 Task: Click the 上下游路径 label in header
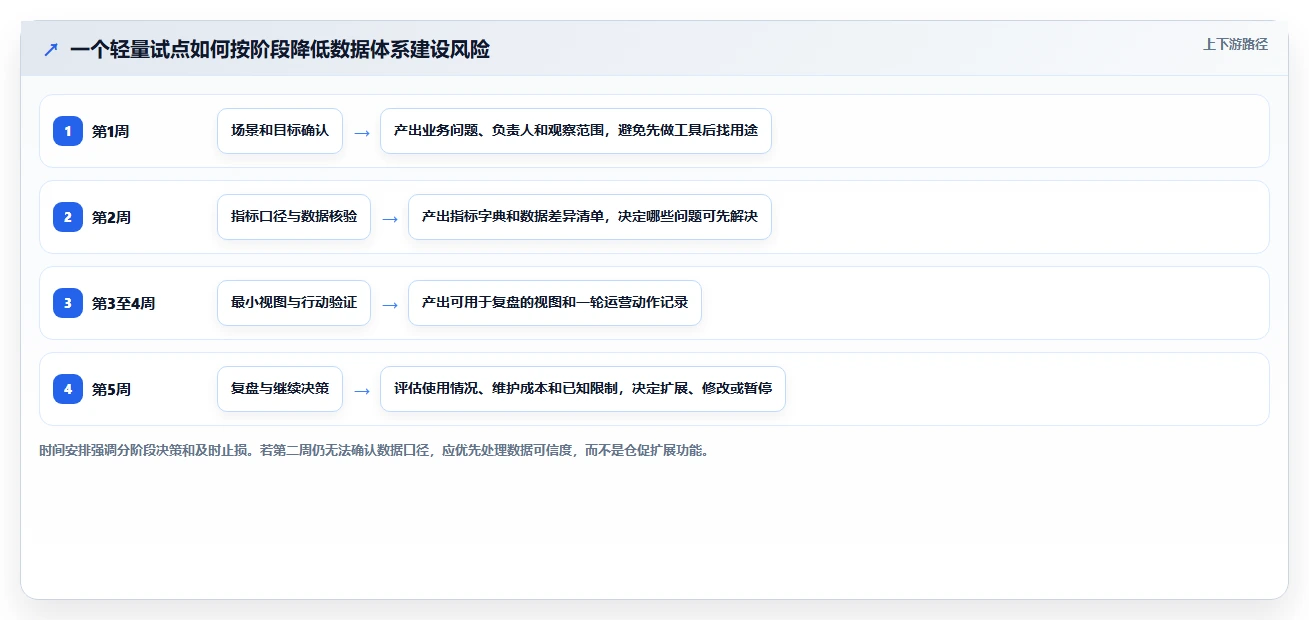tap(1235, 44)
